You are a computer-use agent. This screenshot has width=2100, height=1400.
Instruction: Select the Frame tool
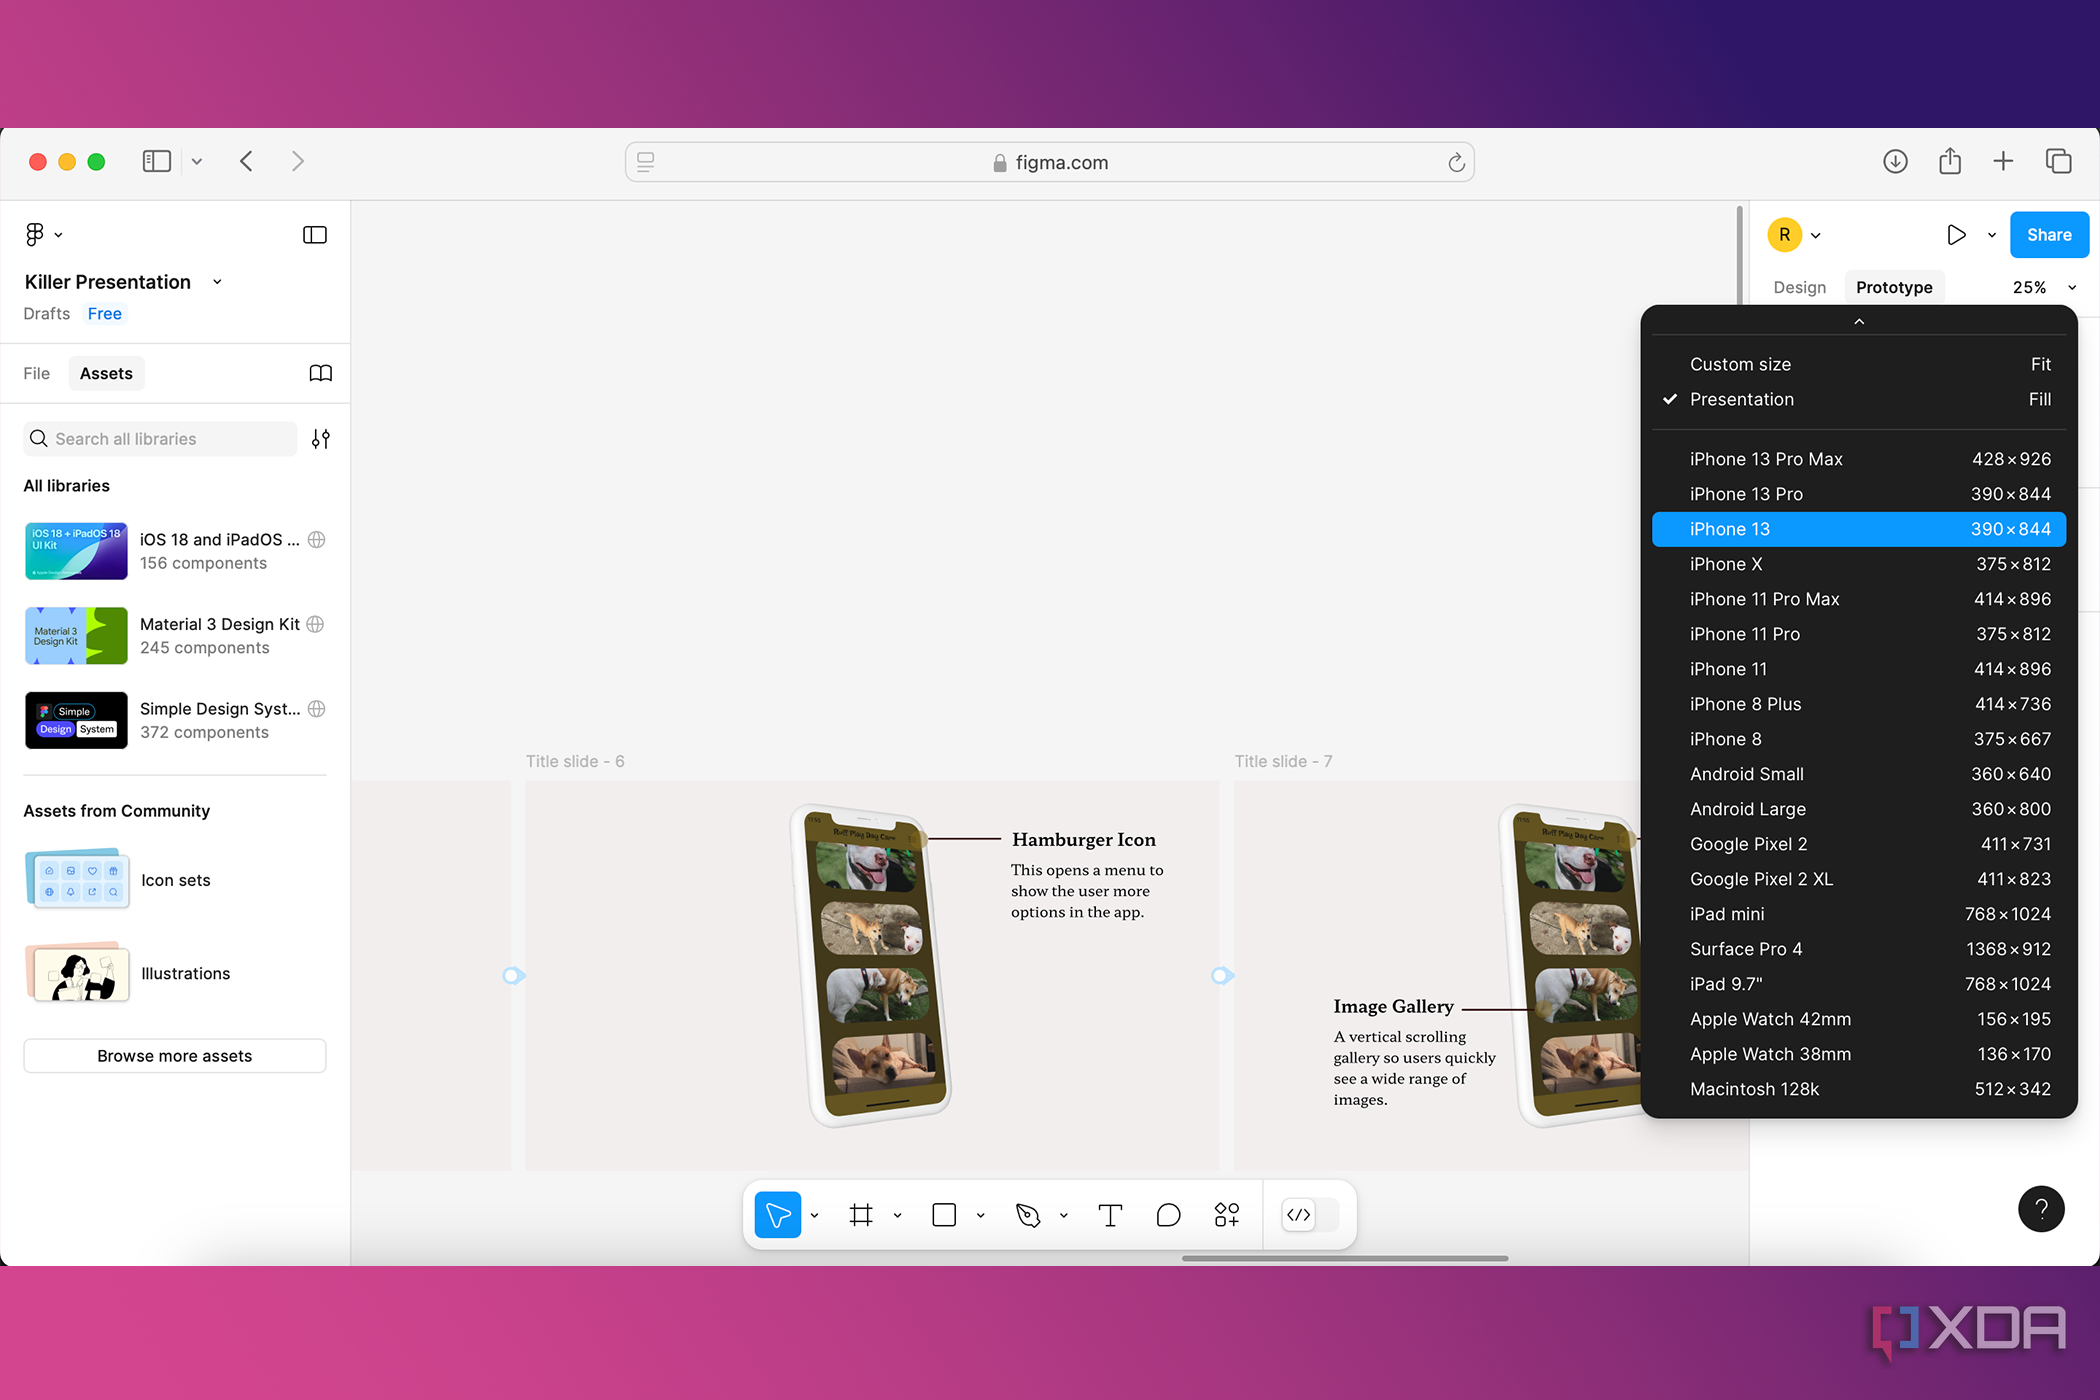[x=861, y=1215]
